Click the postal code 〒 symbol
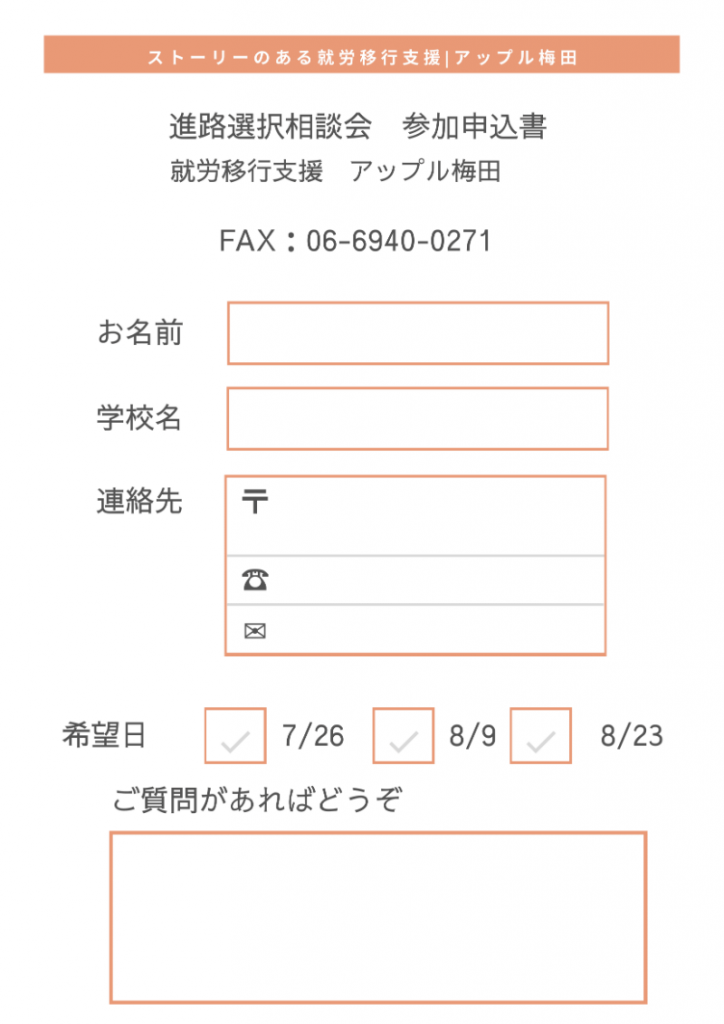Image resolution: width=724 pixels, height=1024 pixels. [255, 501]
